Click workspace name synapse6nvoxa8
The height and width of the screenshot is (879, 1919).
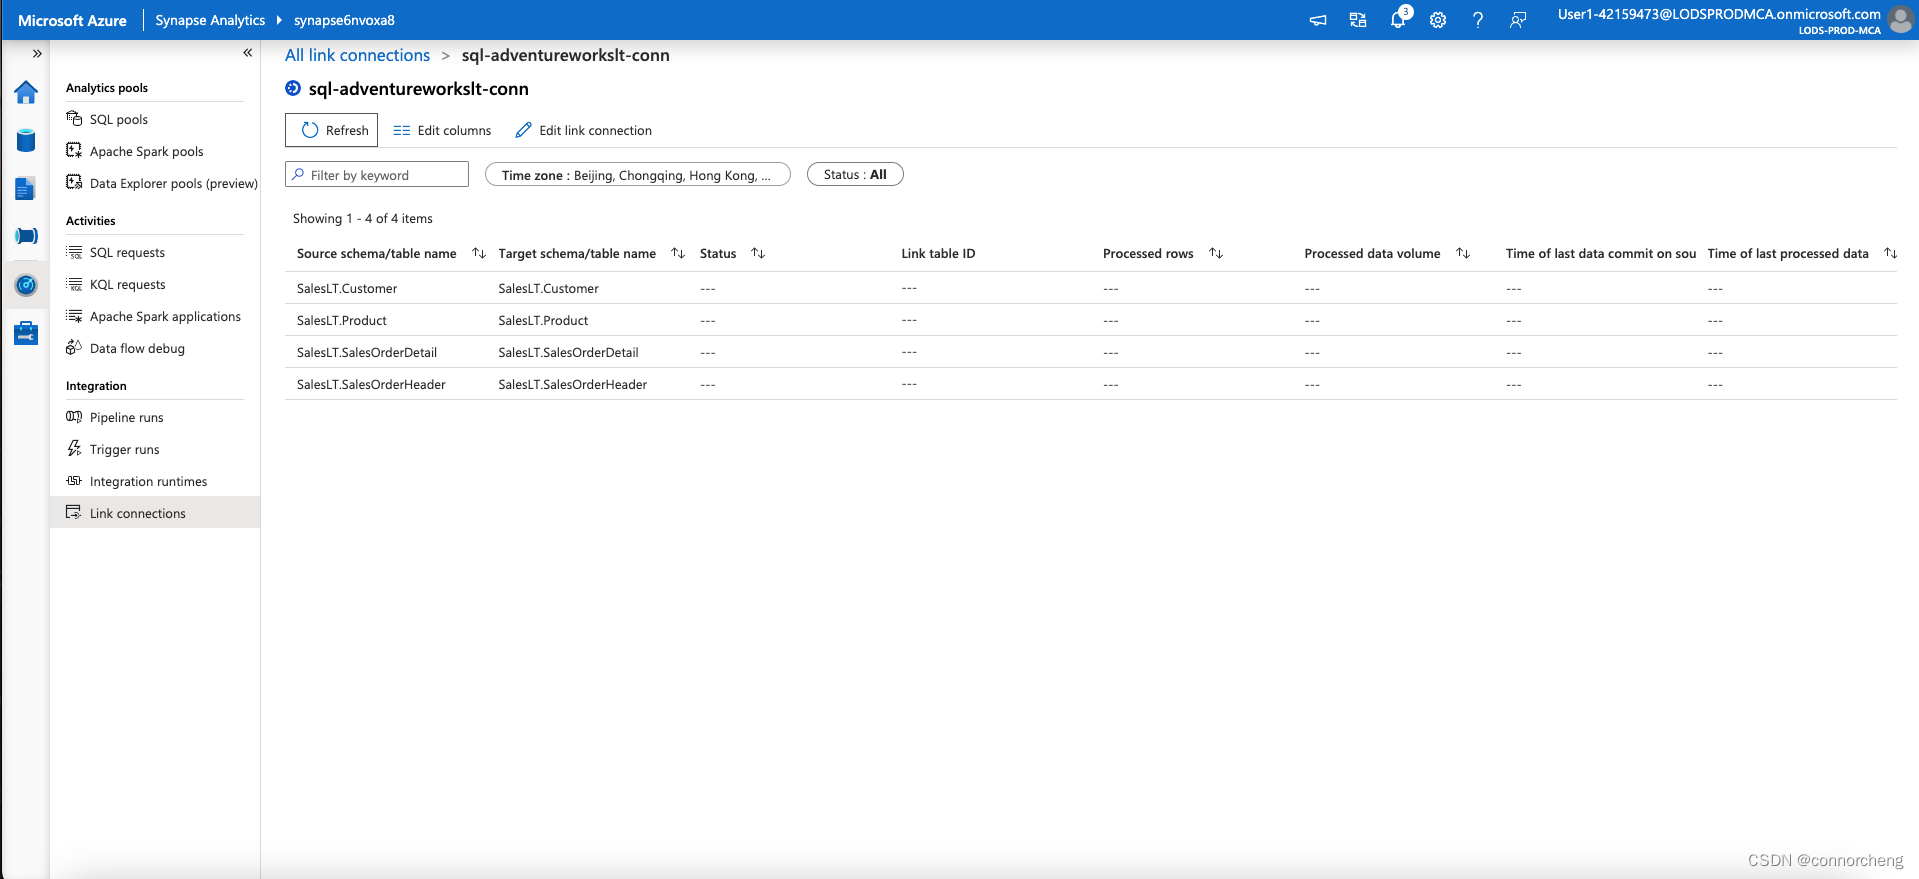click(x=344, y=20)
